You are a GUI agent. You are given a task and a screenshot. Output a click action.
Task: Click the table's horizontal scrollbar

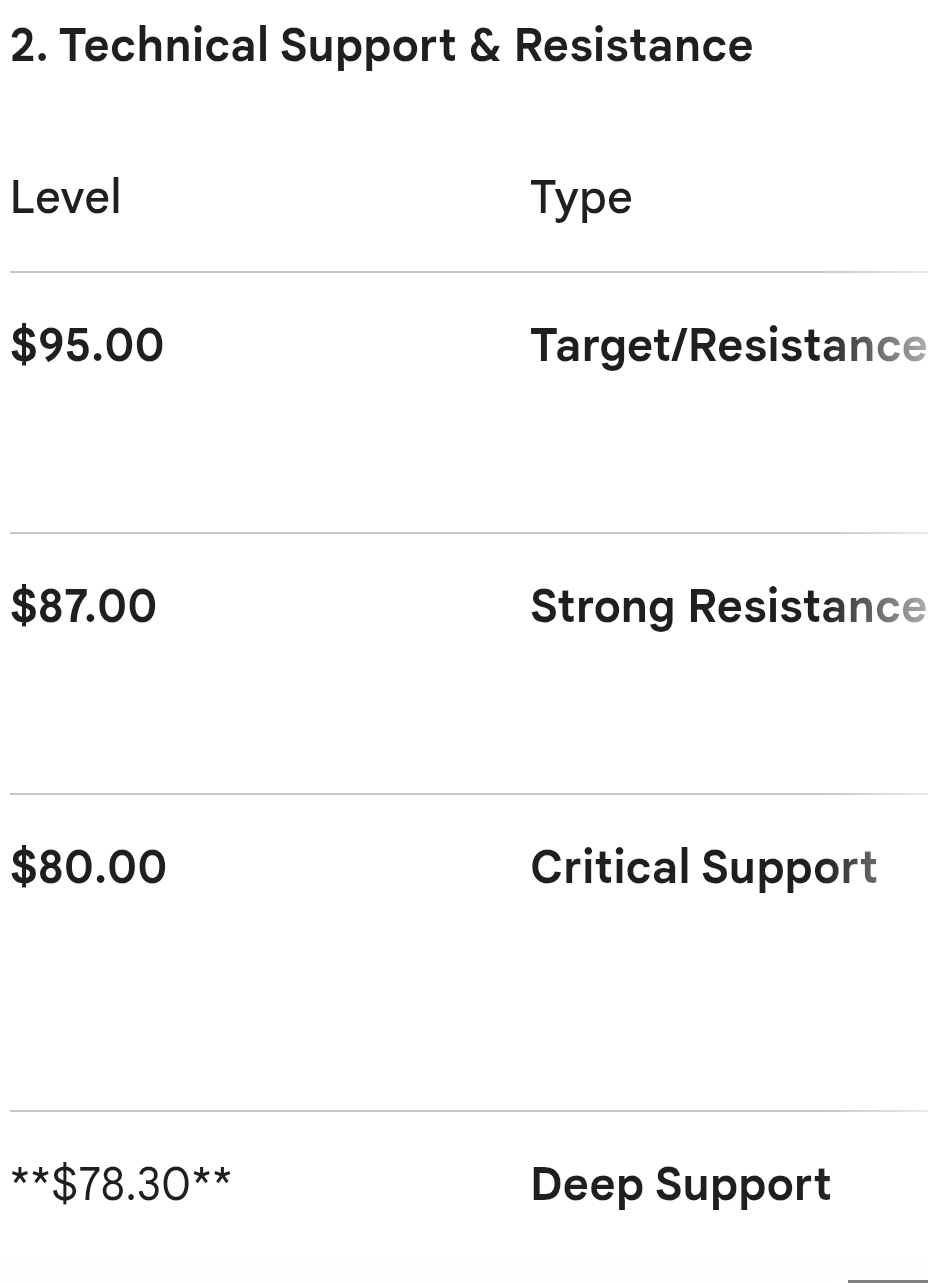click(x=888, y=1280)
